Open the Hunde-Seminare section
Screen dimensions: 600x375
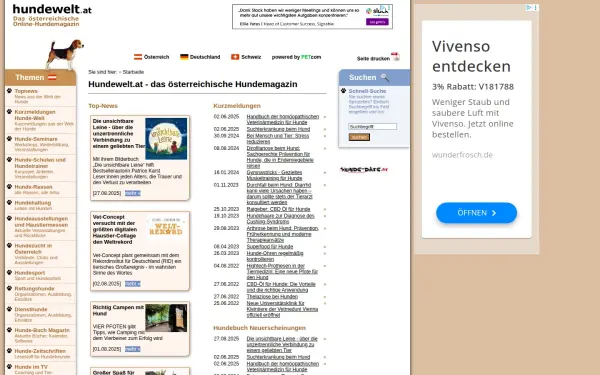click(x=36, y=139)
